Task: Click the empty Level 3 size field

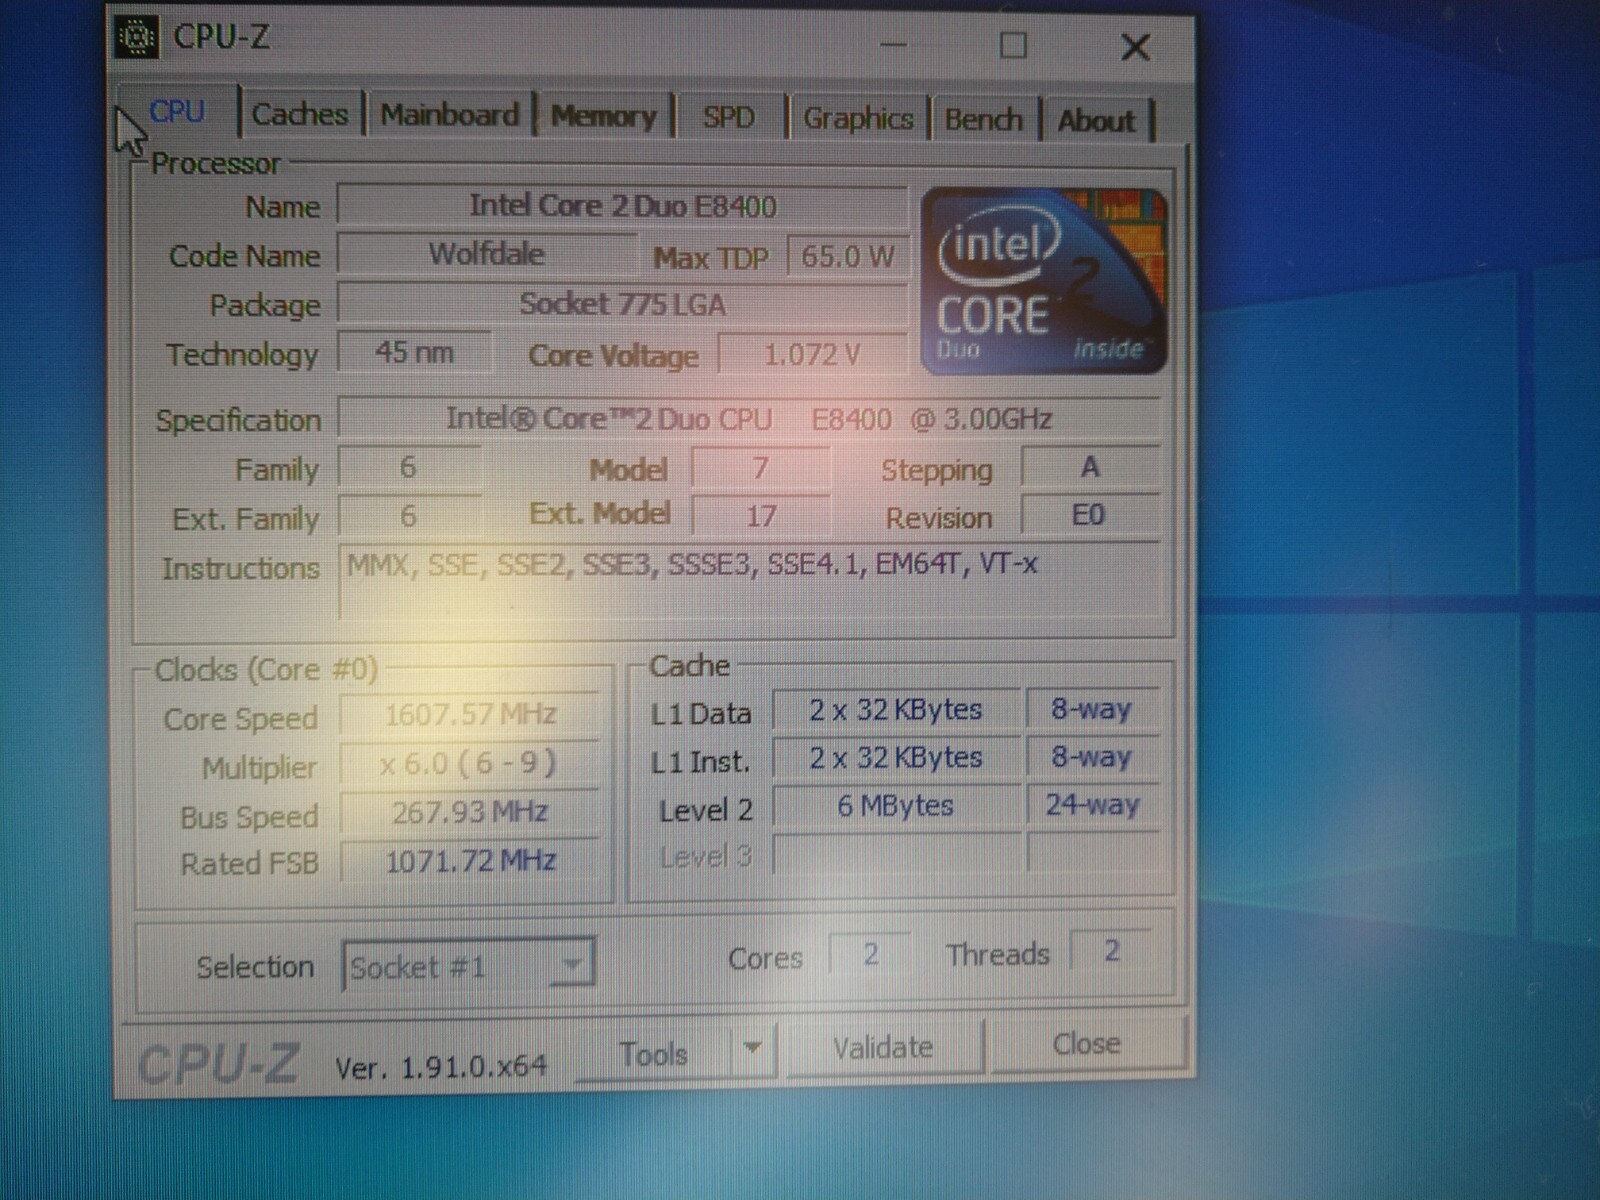Action: click(x=896, y=854)
